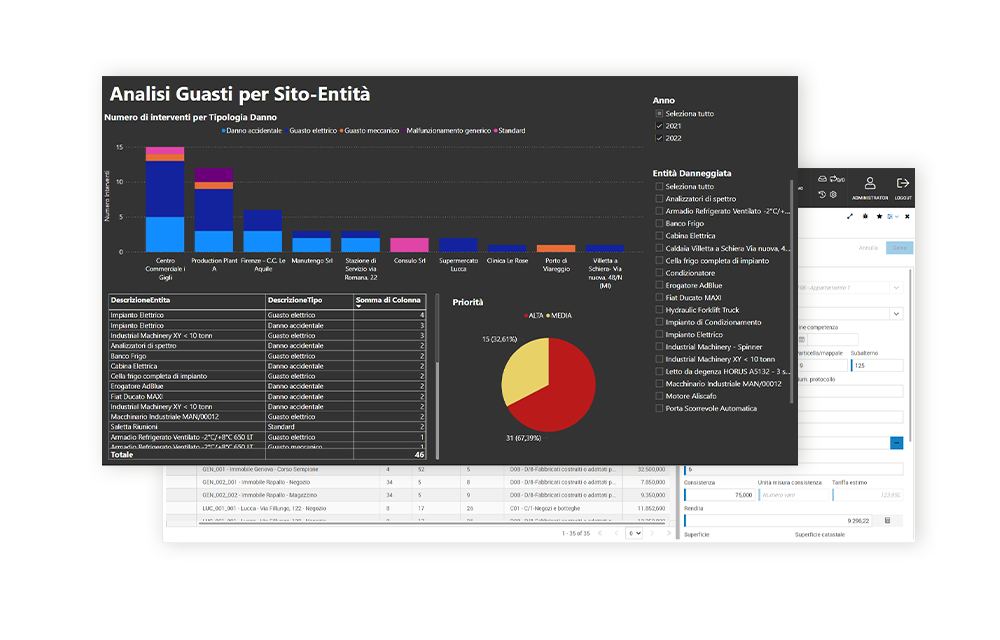
Task: Check the Banco Frigo entity checkbox
Action: coord(658,224)
